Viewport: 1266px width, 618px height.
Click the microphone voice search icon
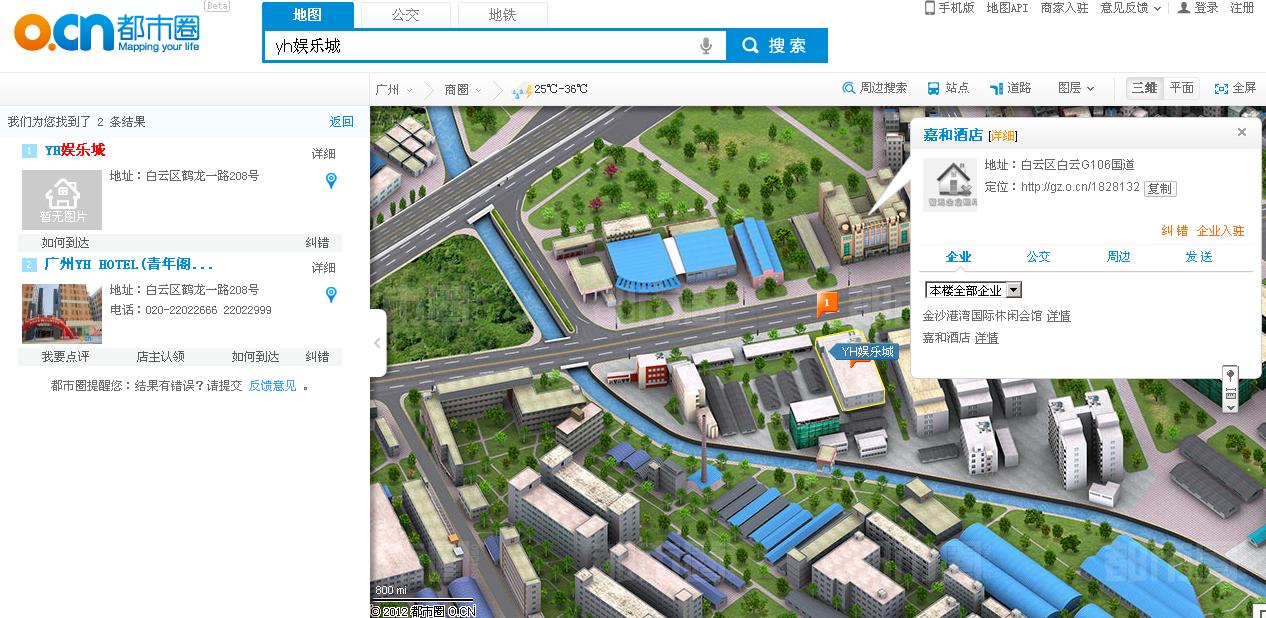pos(706,46)
